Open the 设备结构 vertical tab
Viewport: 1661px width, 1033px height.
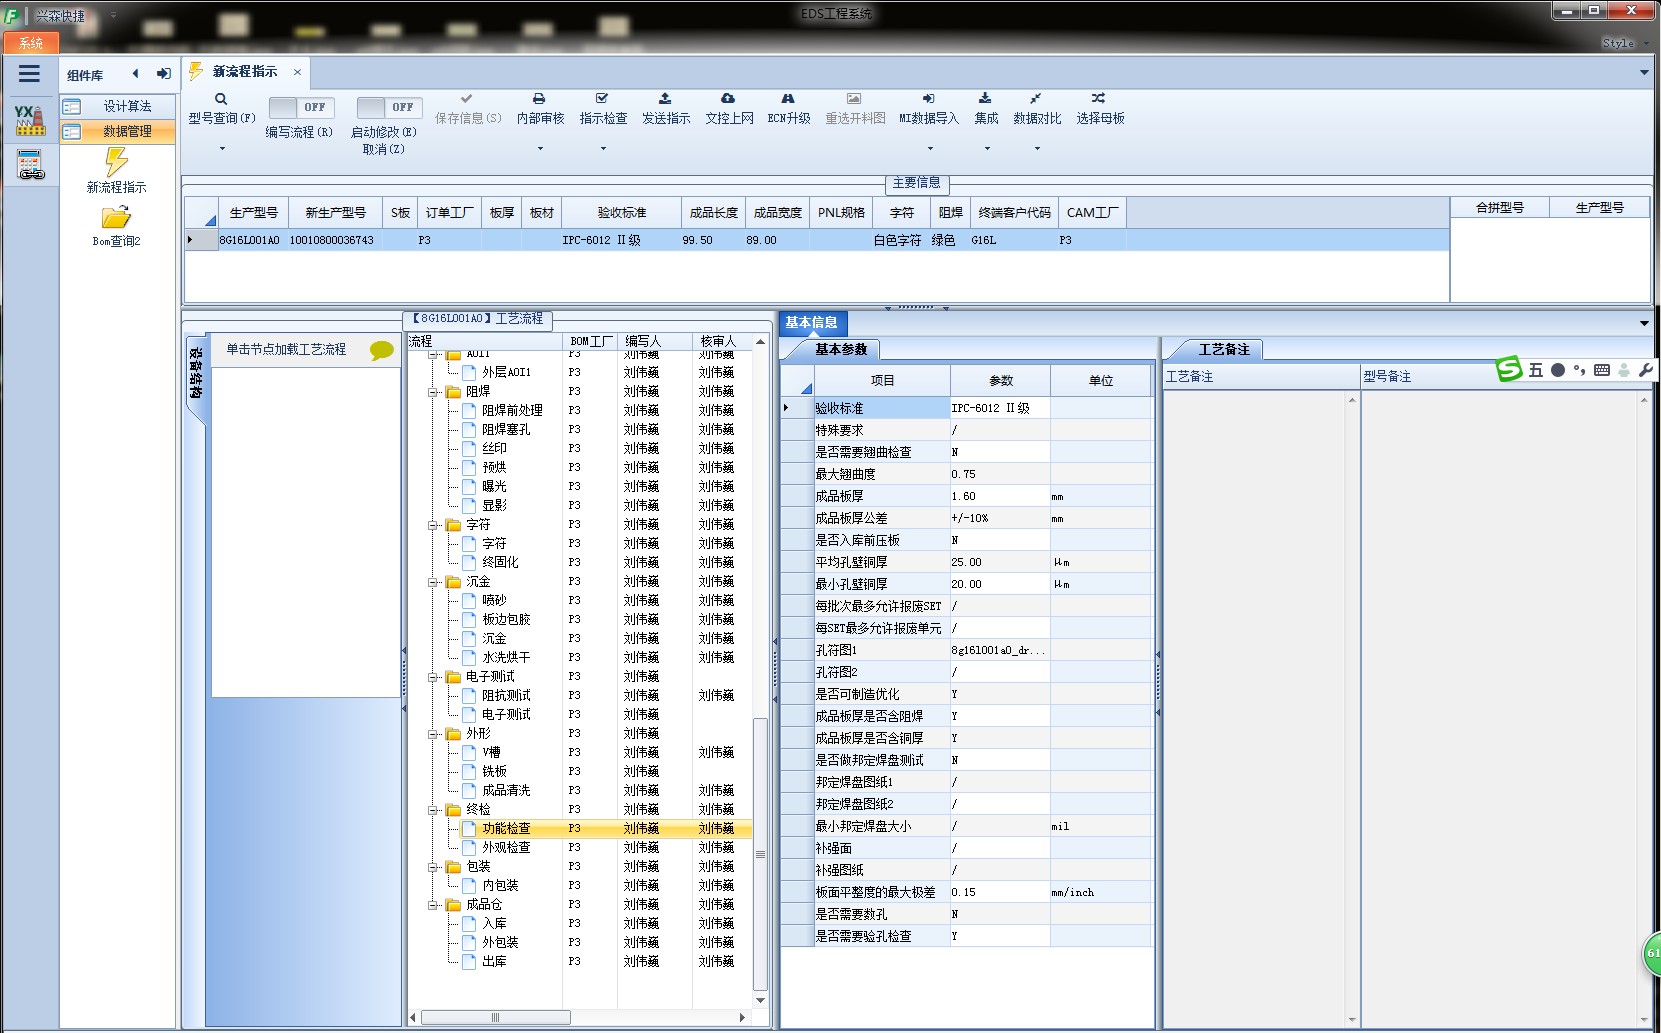tap(196, 374)
